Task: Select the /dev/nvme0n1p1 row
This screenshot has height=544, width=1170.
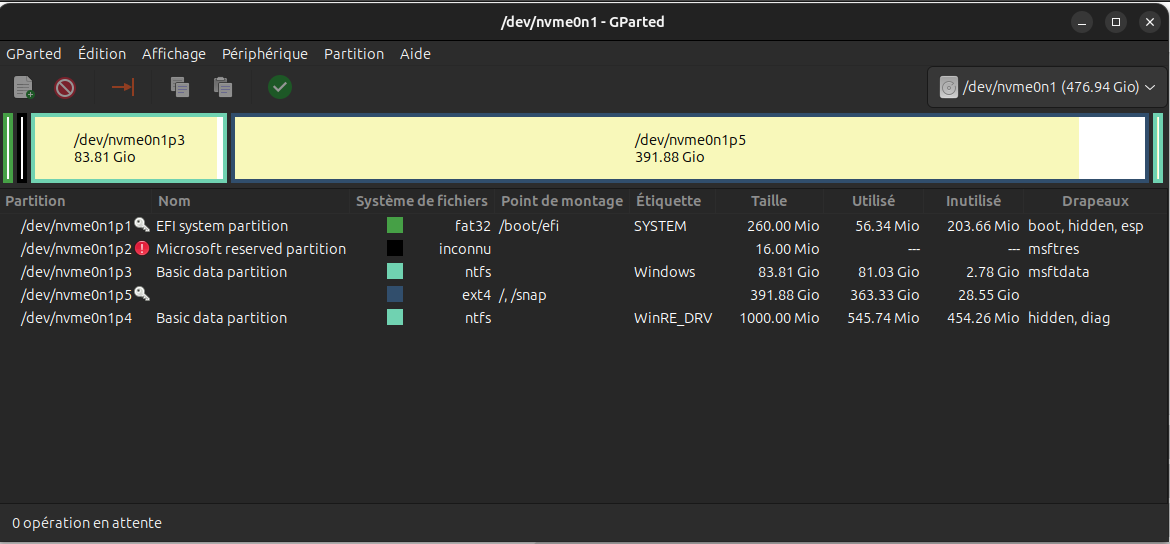Action: [x=585, y=225]
